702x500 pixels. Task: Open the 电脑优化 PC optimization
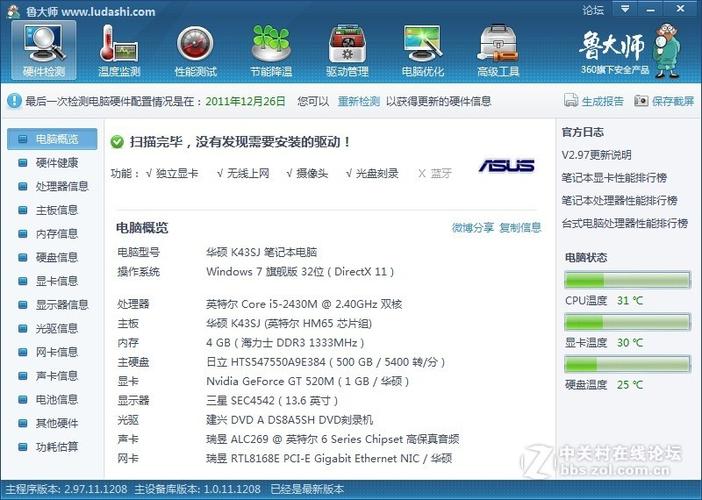pos(423,50)
